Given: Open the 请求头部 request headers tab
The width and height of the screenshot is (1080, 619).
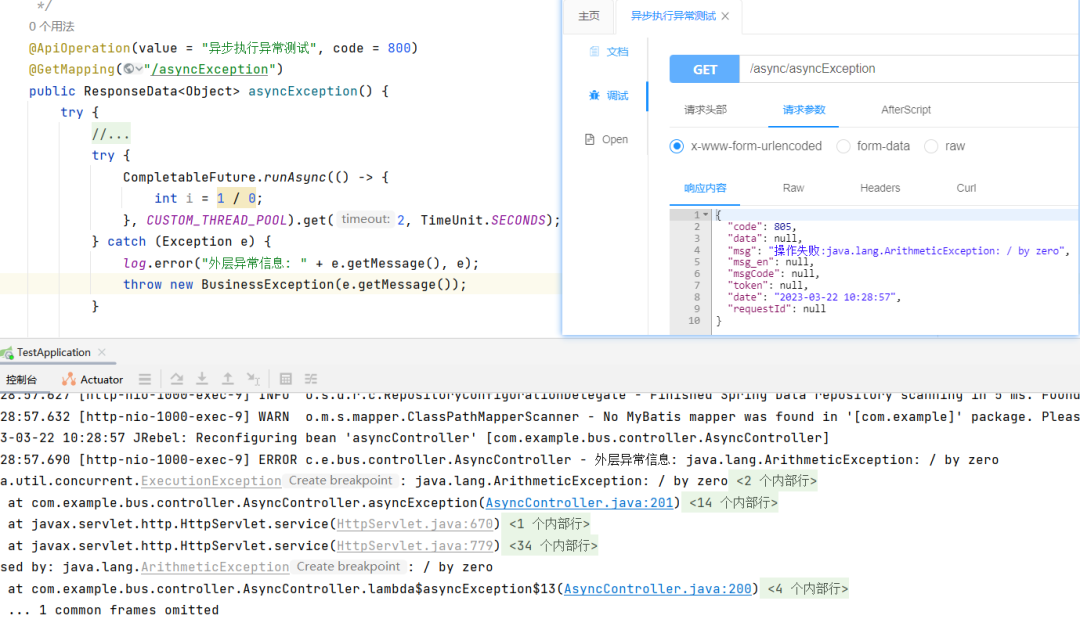Looking at the screenshot, I should (705, 110).
